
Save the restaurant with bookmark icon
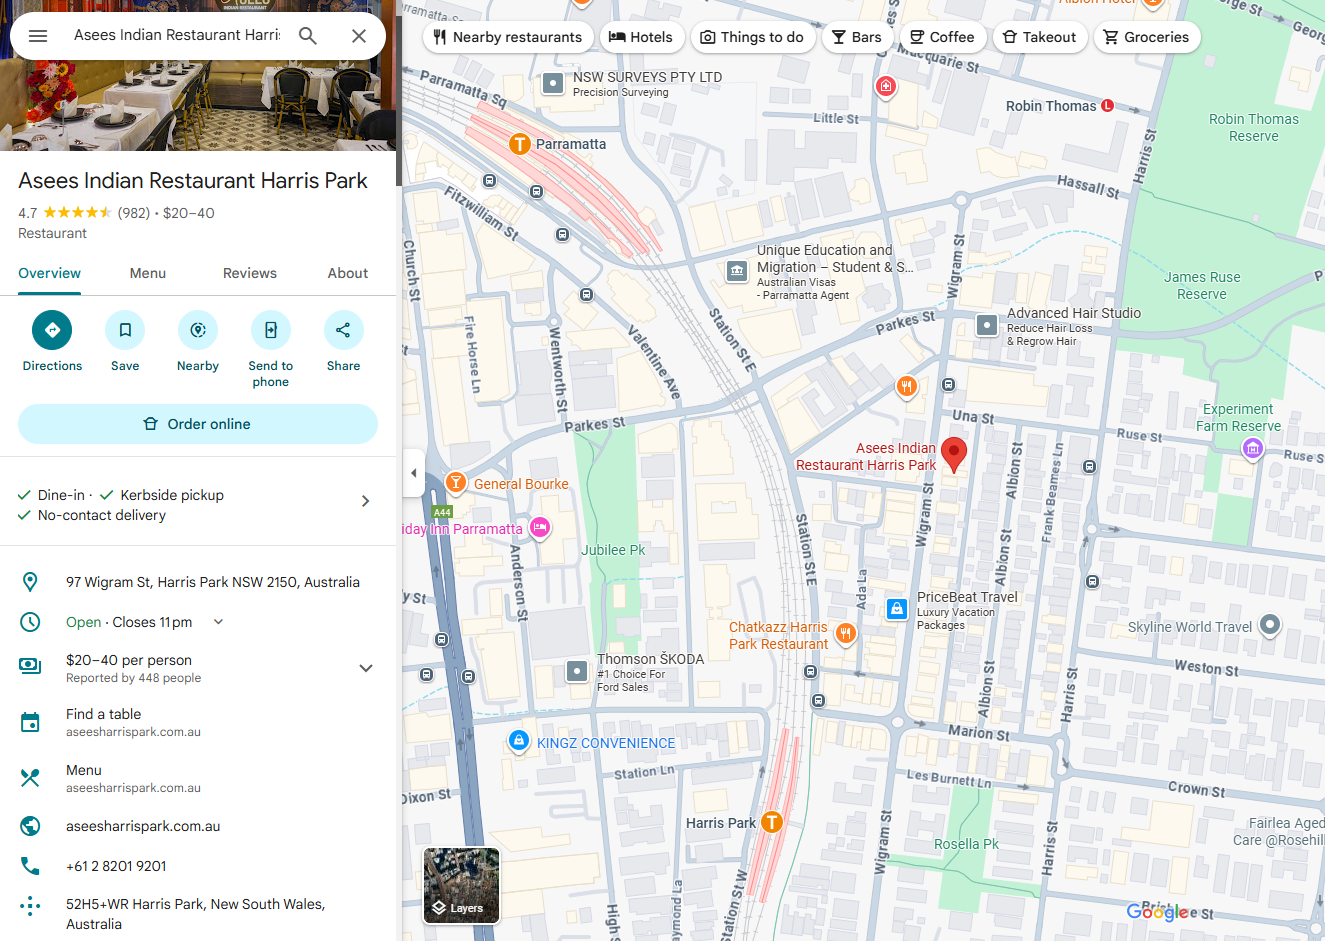click(x=125, y=330)
